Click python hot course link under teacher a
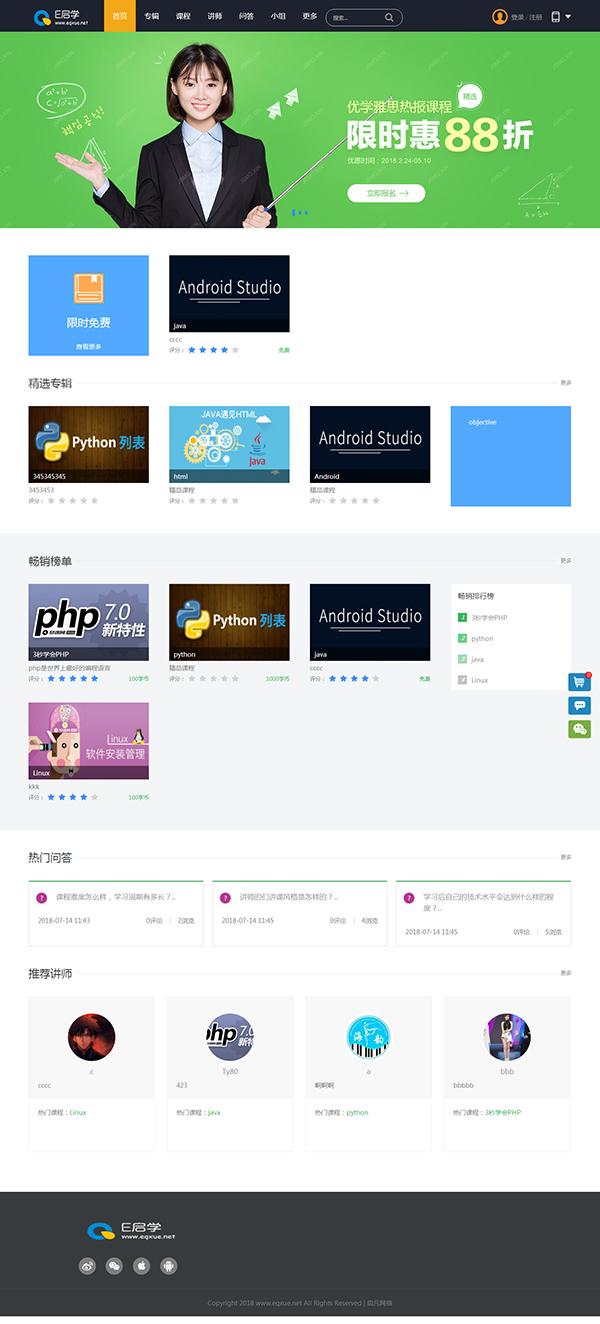The width and height of the screenshot is (600, 1324). (x=357, y=1112)
